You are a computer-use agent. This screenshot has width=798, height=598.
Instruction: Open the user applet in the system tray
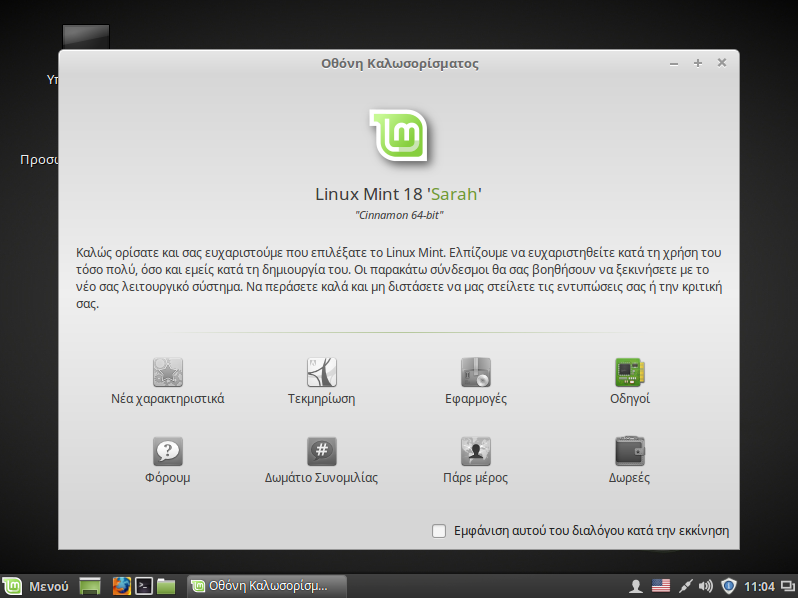click(635, 586)
